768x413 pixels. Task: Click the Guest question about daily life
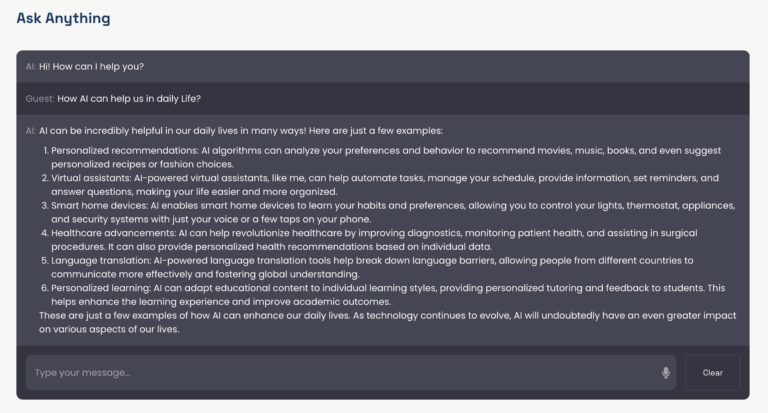click(x=129, y=98)
